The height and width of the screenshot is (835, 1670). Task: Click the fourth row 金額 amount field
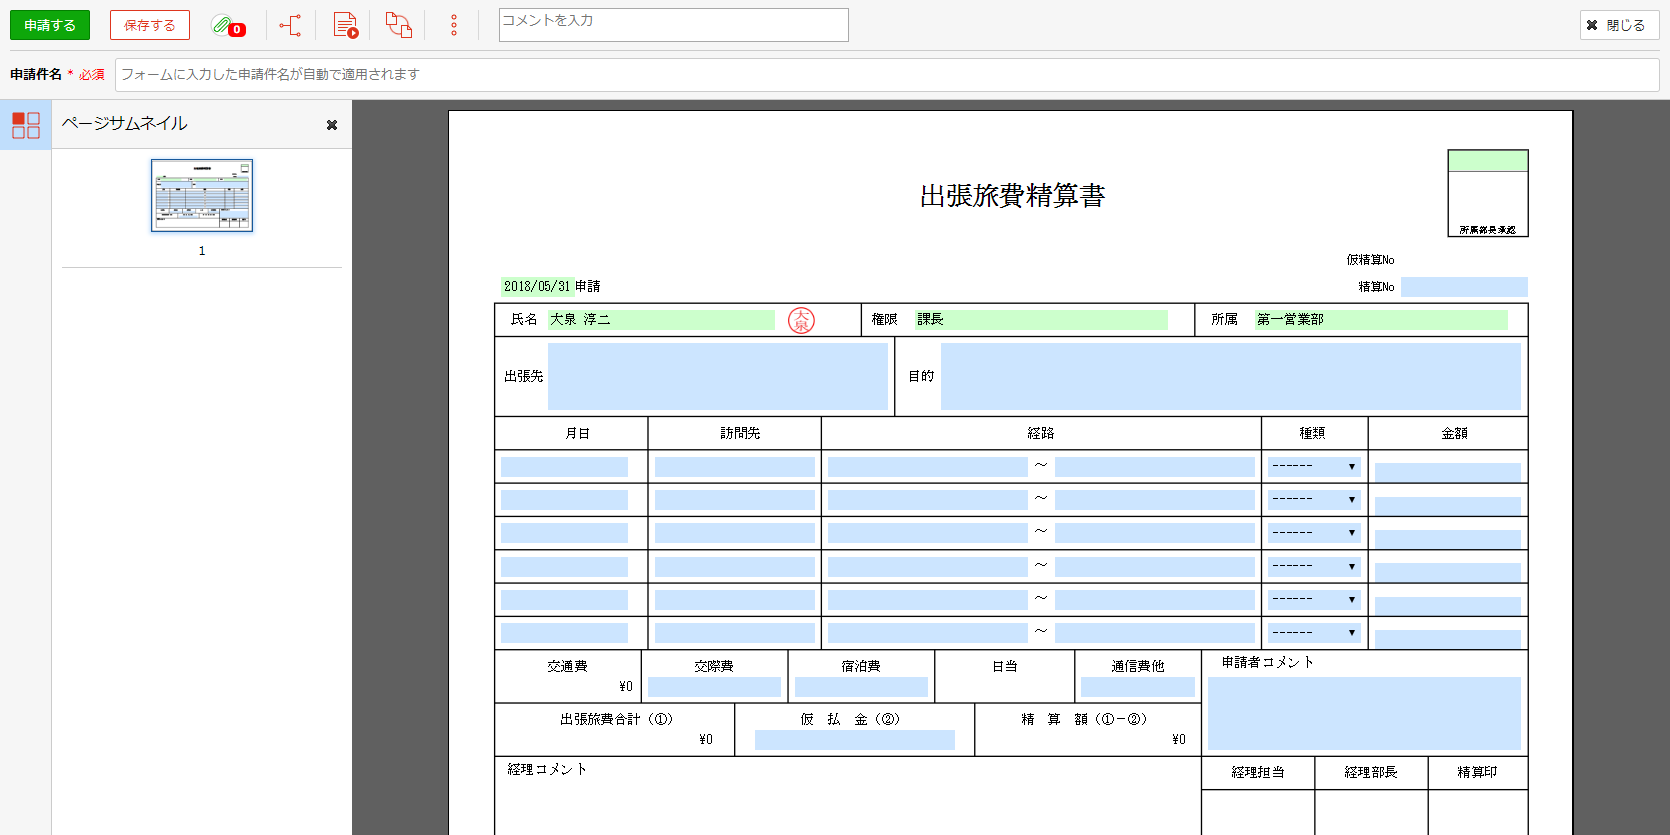coord(1448,572)
